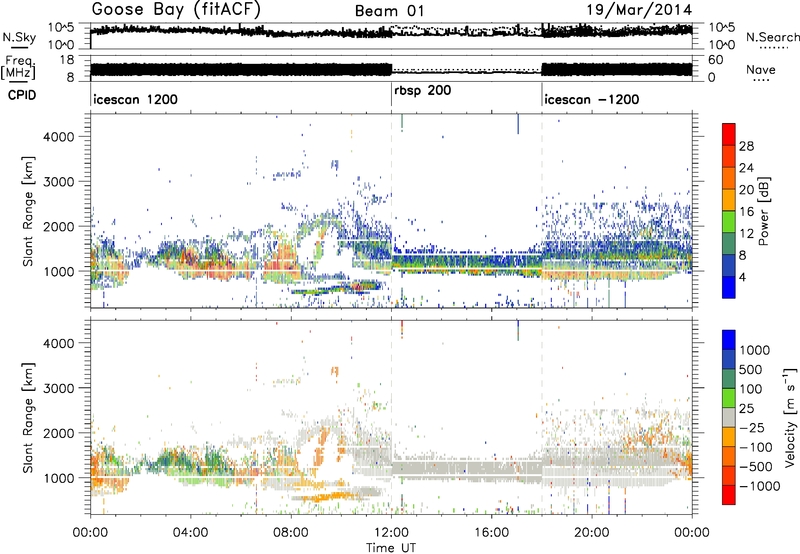The height and width of the screenshot is (554, 800).
Task: Click the '28' power colorbar value
Action: coord(746,146)
